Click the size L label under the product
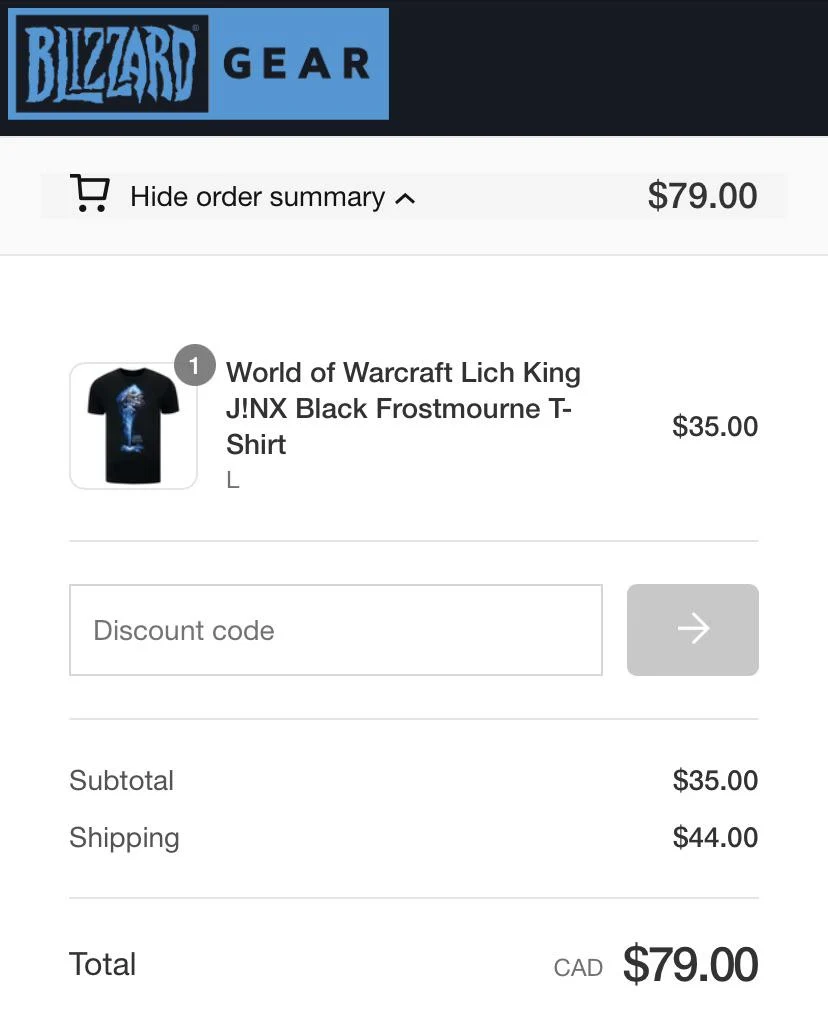The image size is (828, 1026). click(231, 480)
